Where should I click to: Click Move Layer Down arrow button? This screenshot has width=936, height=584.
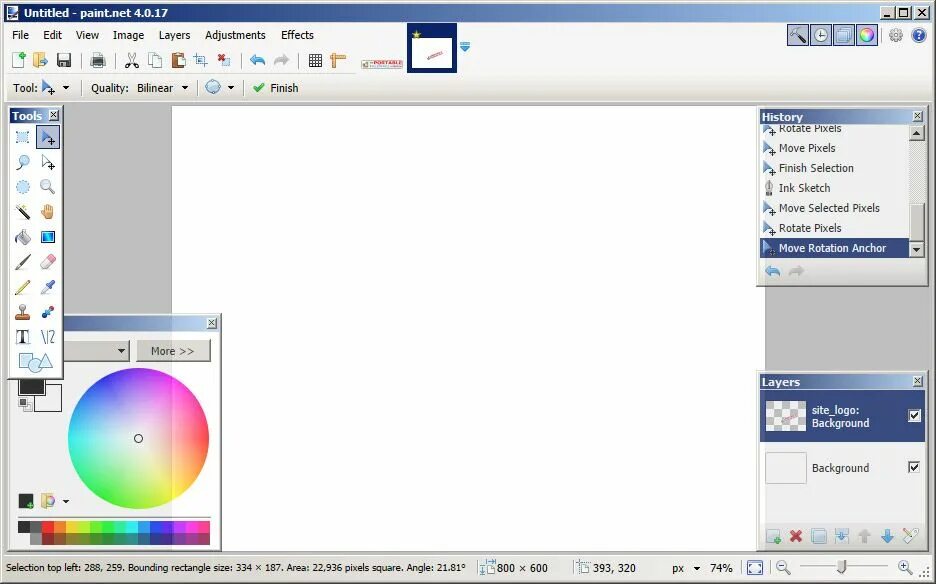(888, 536)
